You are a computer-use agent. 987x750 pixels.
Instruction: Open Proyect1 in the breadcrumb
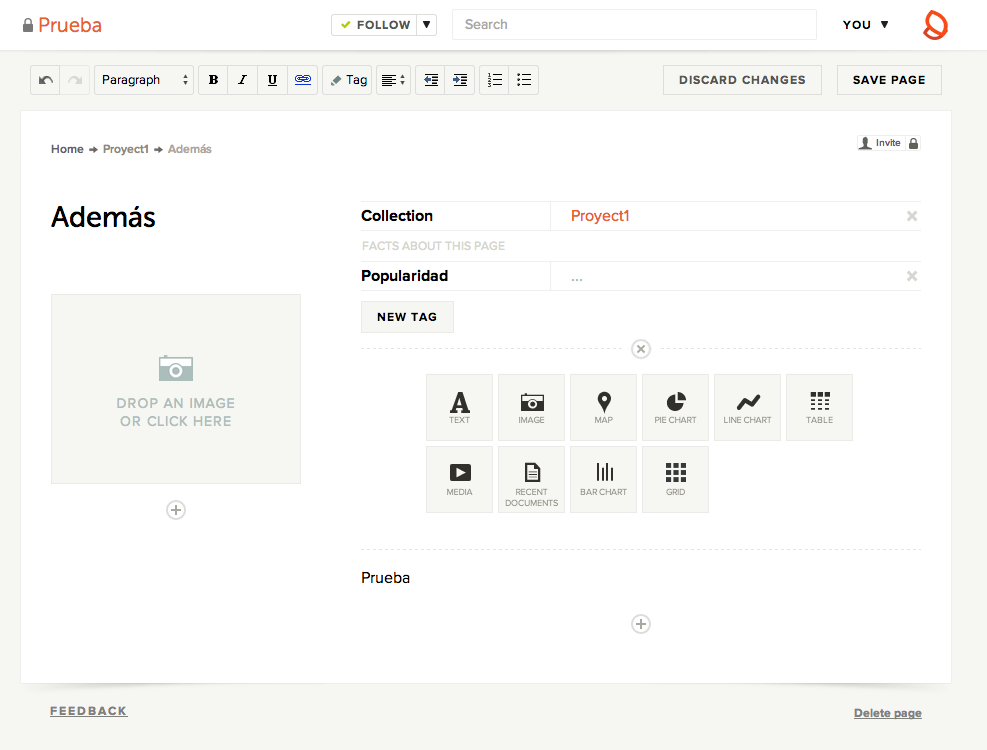point(125,149)
